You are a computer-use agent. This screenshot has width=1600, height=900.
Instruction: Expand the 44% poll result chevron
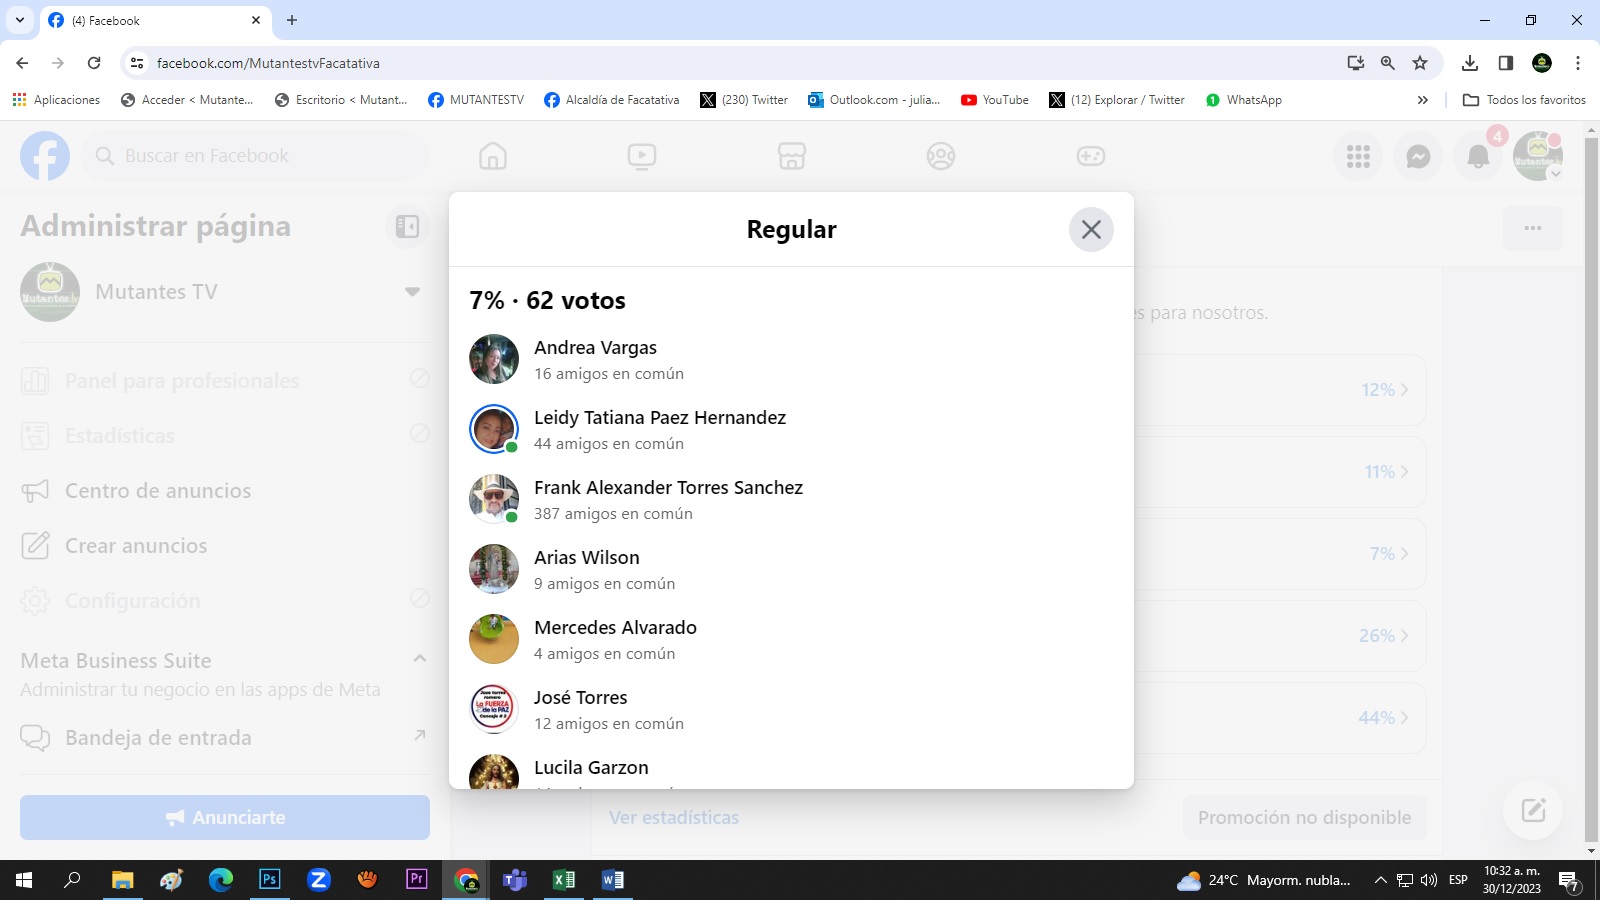[x=1404, y=718]
